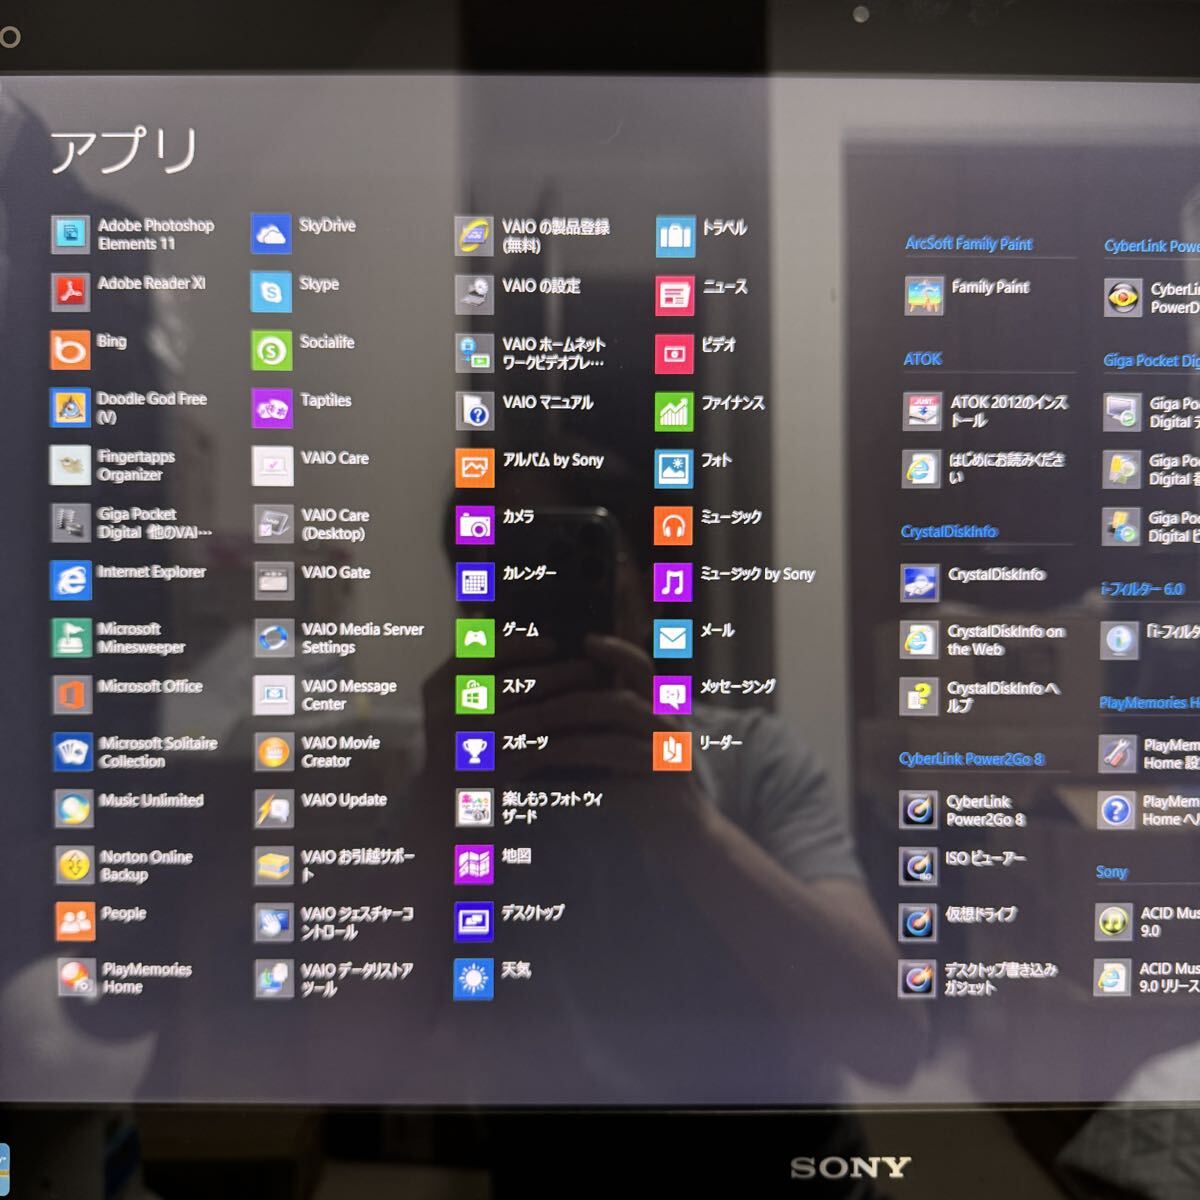Start Doodle God Free game
Image resolution: width=1200 pixels, height=1200 pixels.
(x=129, y=407)
